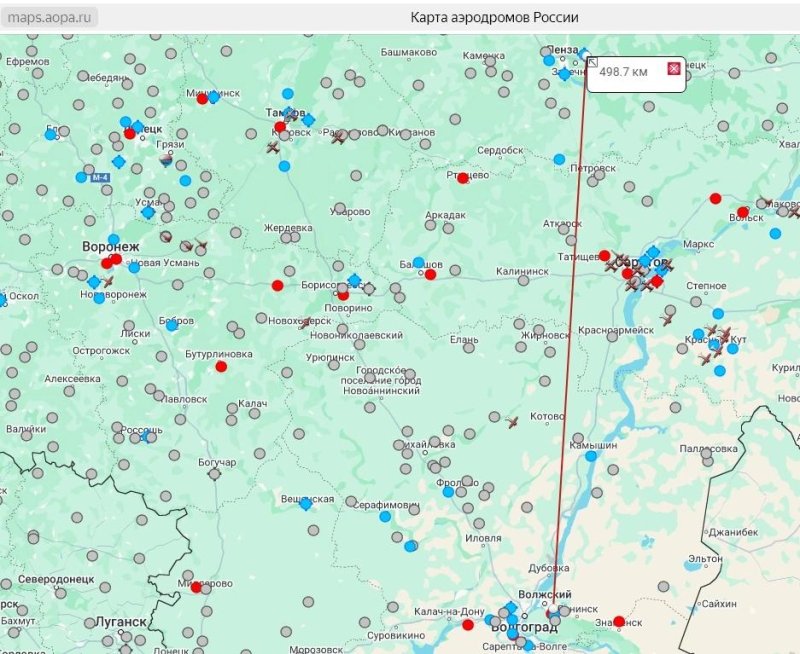This screenshot has height=654, width=800.
Task: Select the red marker near Бутурлиновка
Action: tap(221, 366)
